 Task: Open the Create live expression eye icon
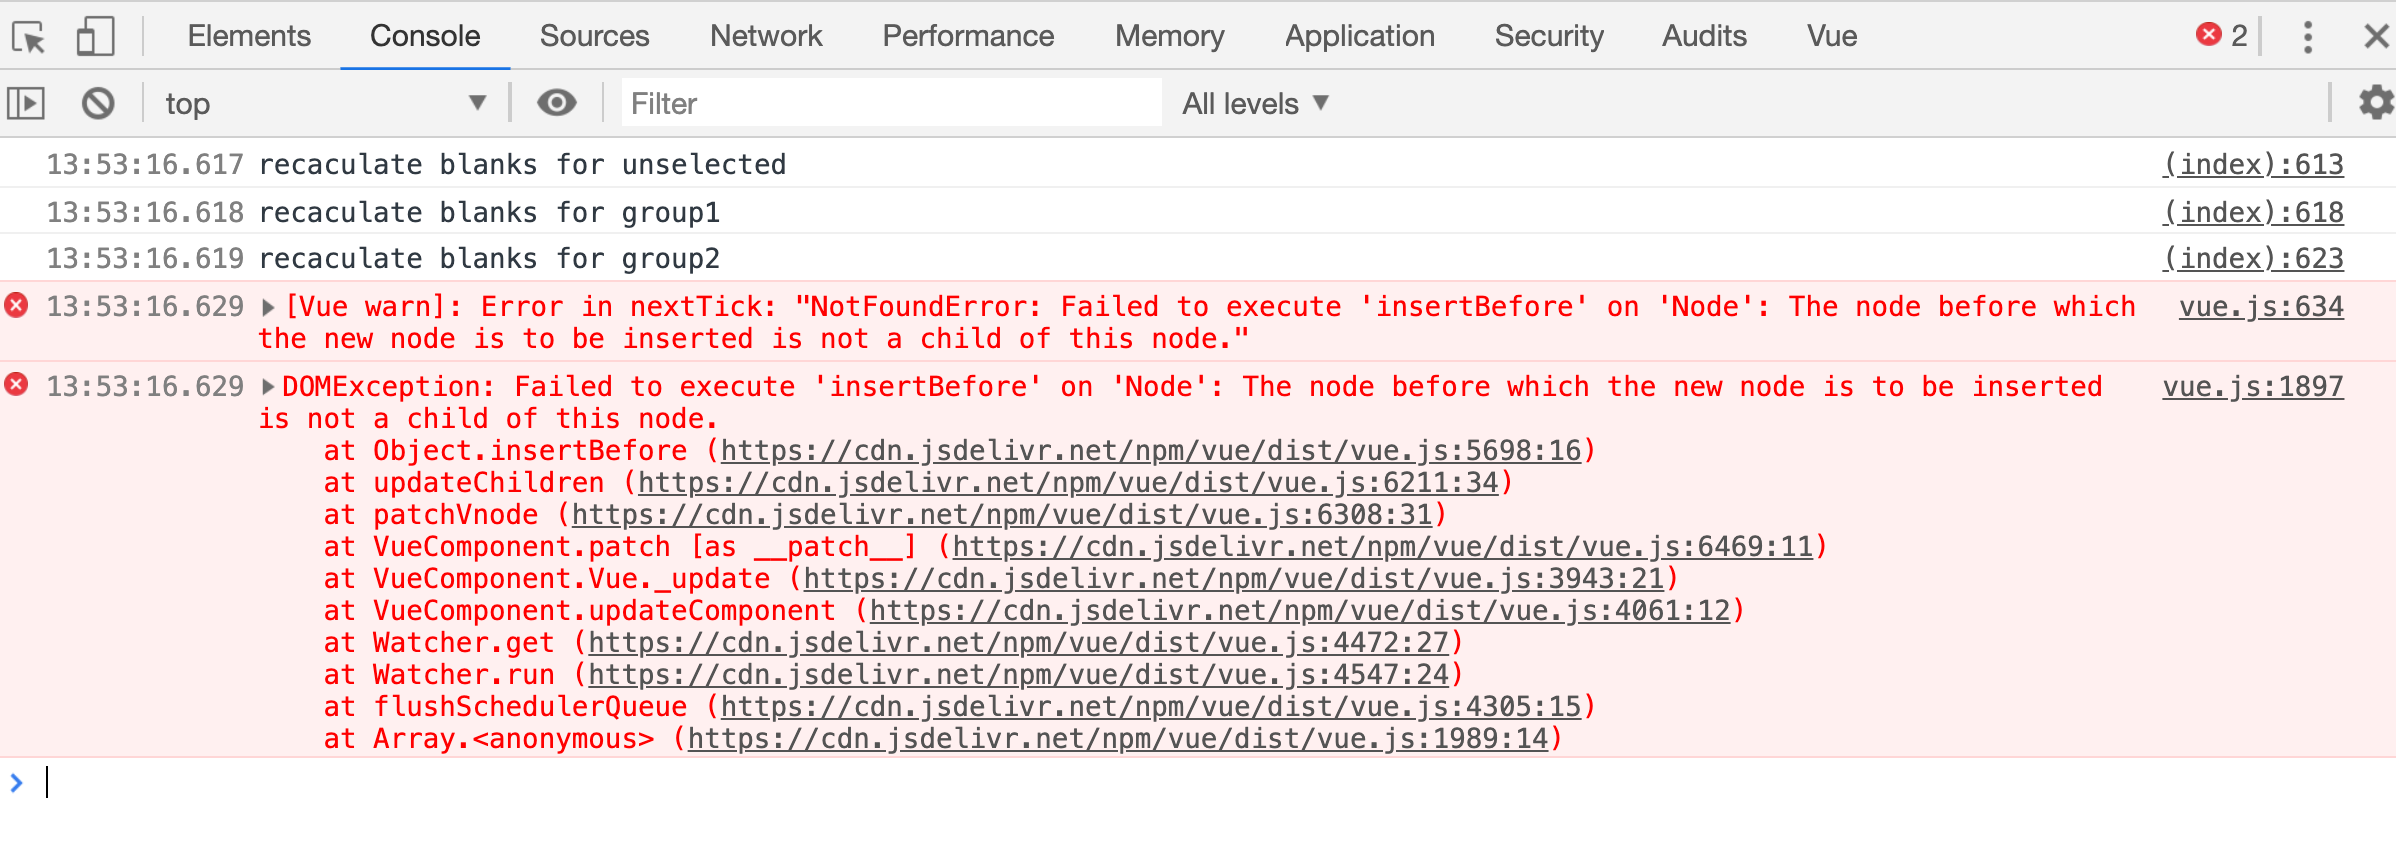pyautogui.click(x=556, y=102)
